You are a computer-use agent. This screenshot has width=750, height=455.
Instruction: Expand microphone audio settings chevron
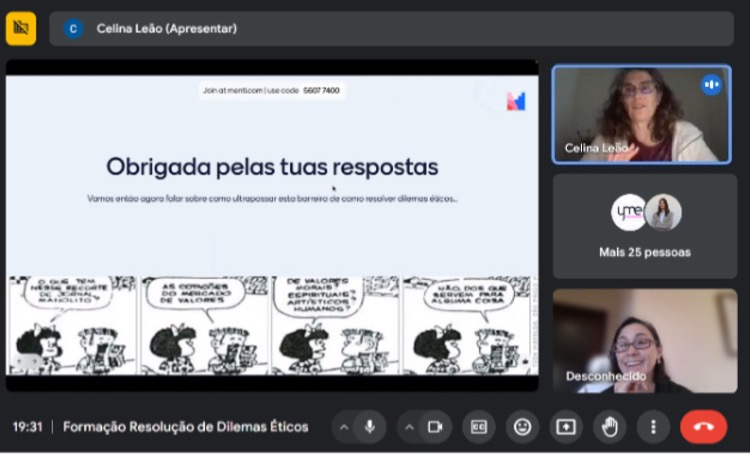[343, 427]
